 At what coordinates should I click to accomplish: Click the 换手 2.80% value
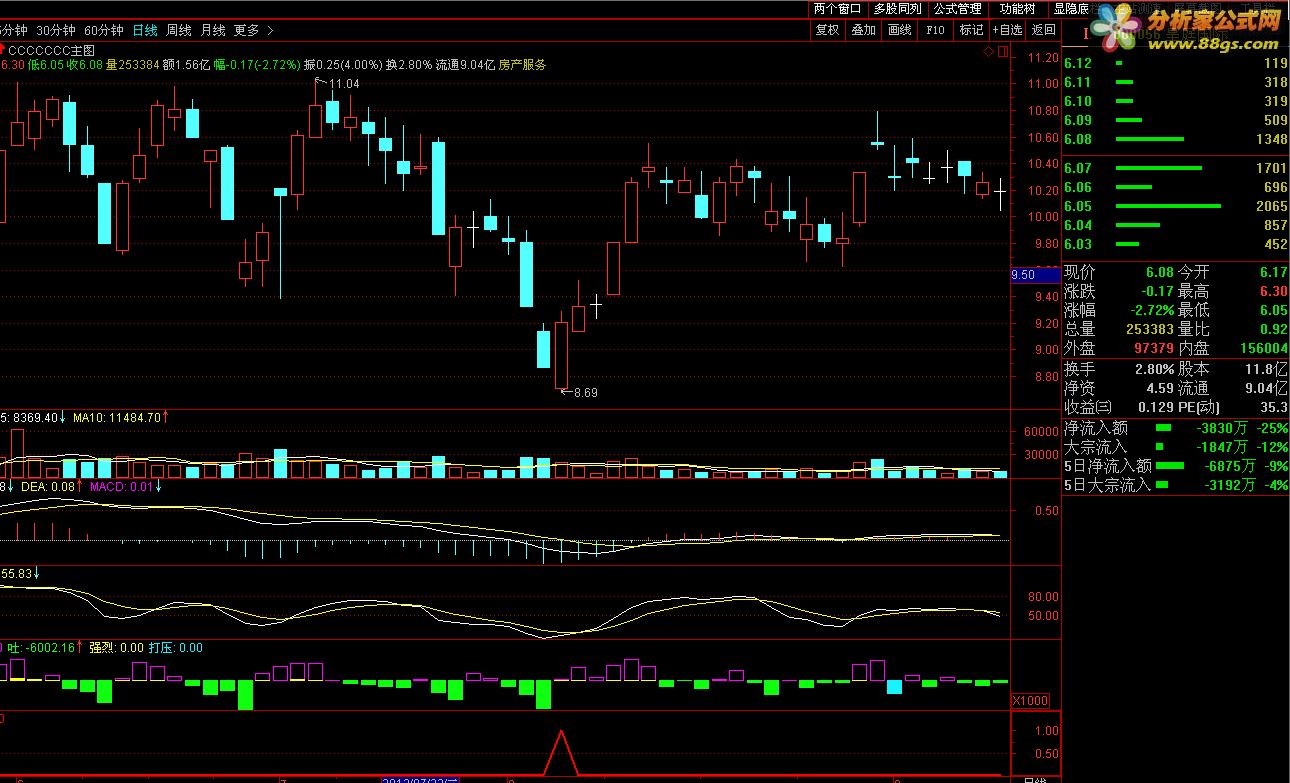(x=1153, y=369)
